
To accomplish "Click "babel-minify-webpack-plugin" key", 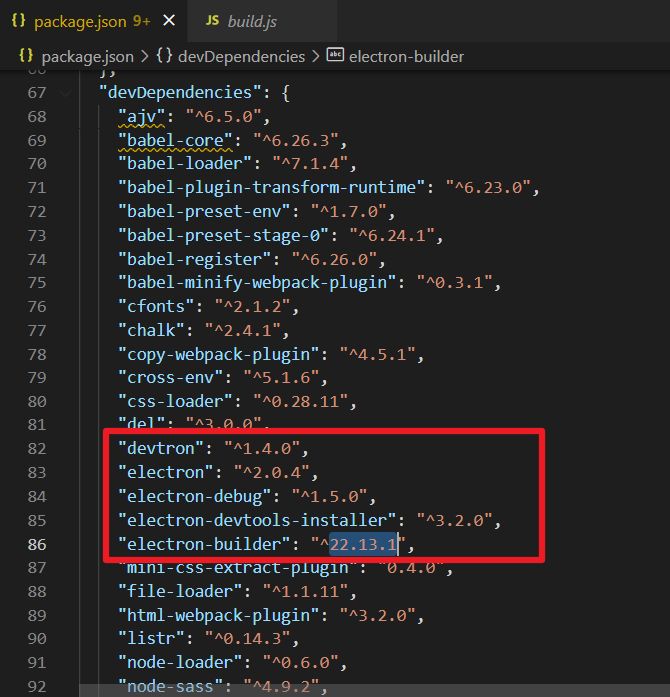I will coord(257,283).
